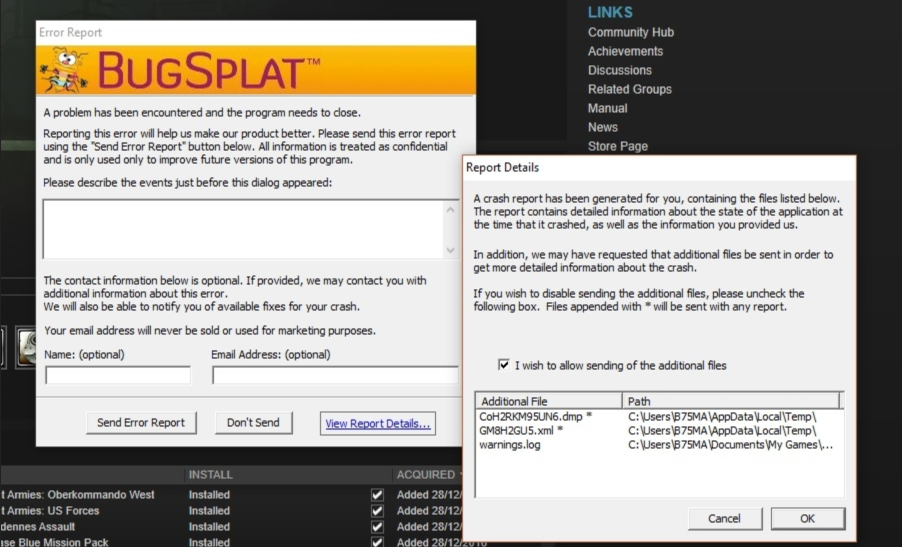This screenshot has width=902, height=547.
Task: Open Store Page link in Steam
Action: [617, 146]
